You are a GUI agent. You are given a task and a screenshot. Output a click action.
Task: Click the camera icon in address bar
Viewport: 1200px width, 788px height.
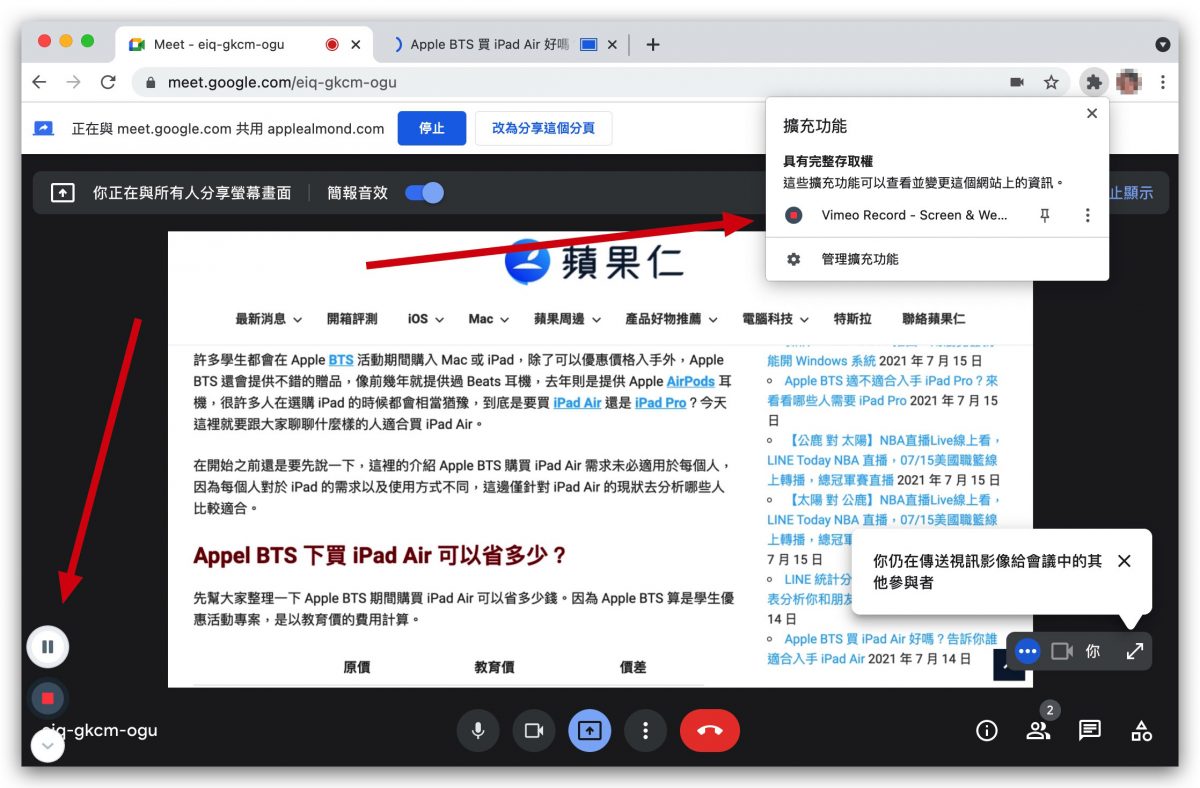(1017, 82)
